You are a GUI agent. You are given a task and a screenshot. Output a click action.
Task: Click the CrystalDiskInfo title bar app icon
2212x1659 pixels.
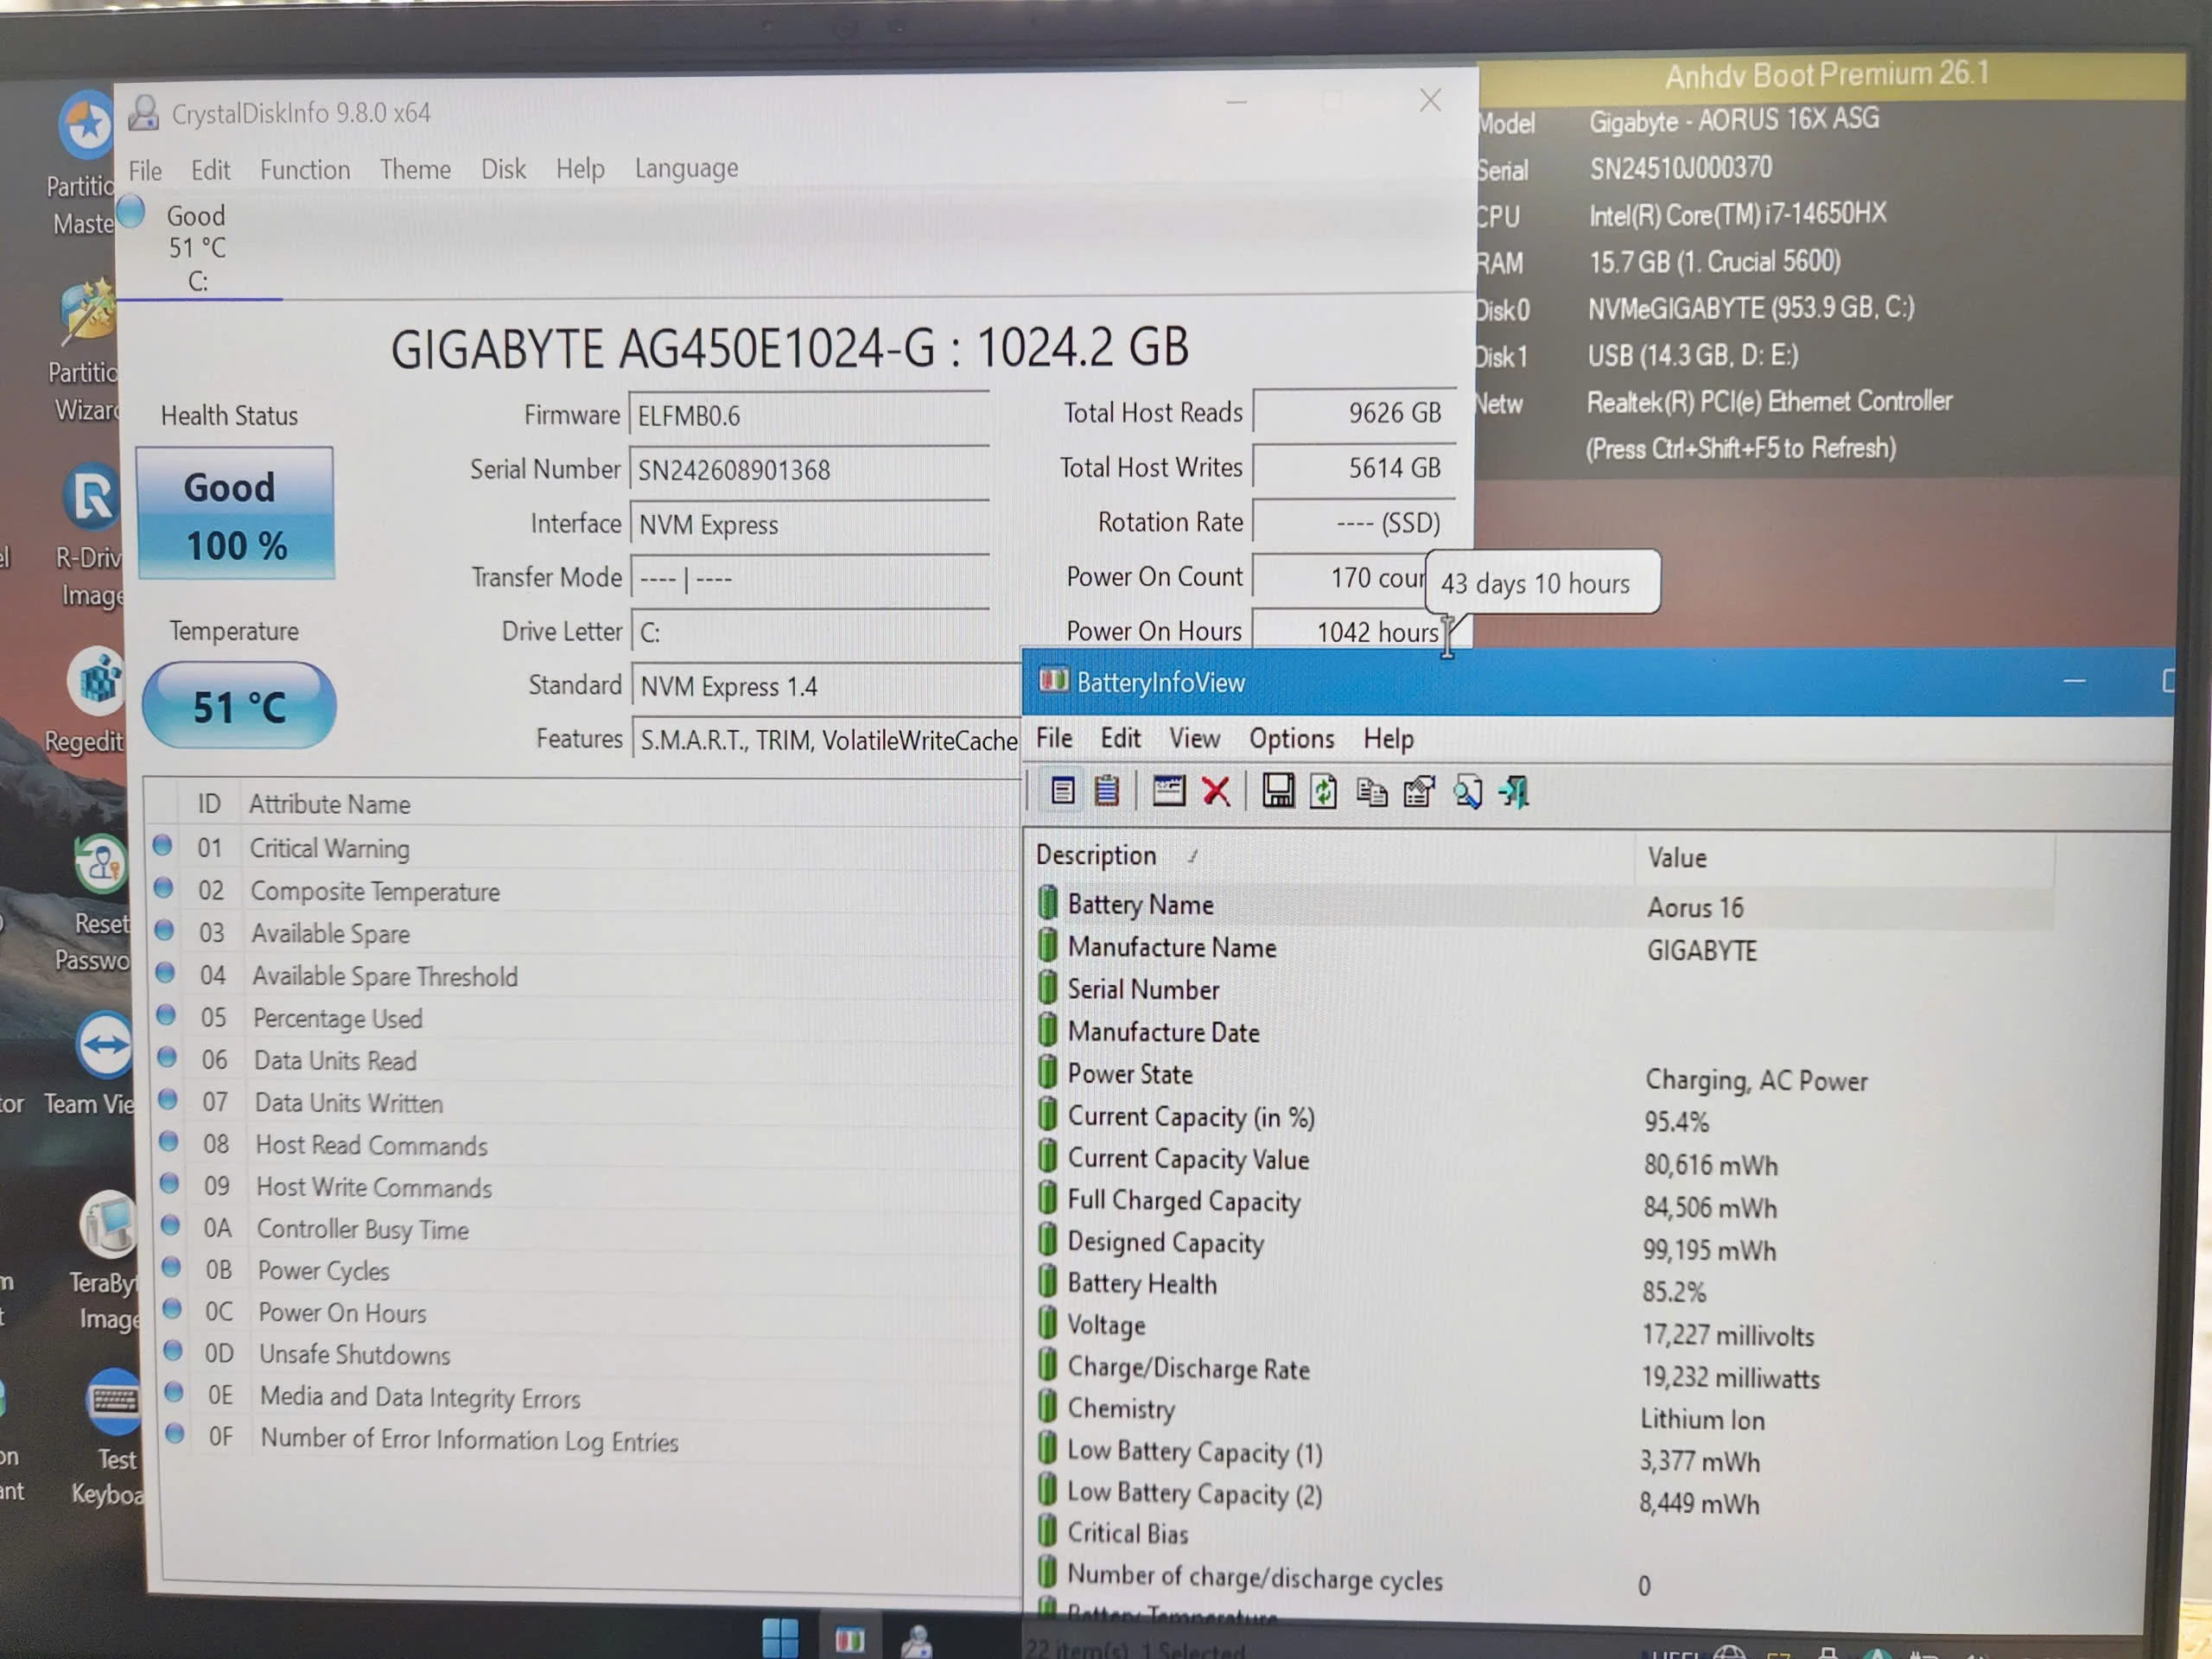[x=144, y=113]
